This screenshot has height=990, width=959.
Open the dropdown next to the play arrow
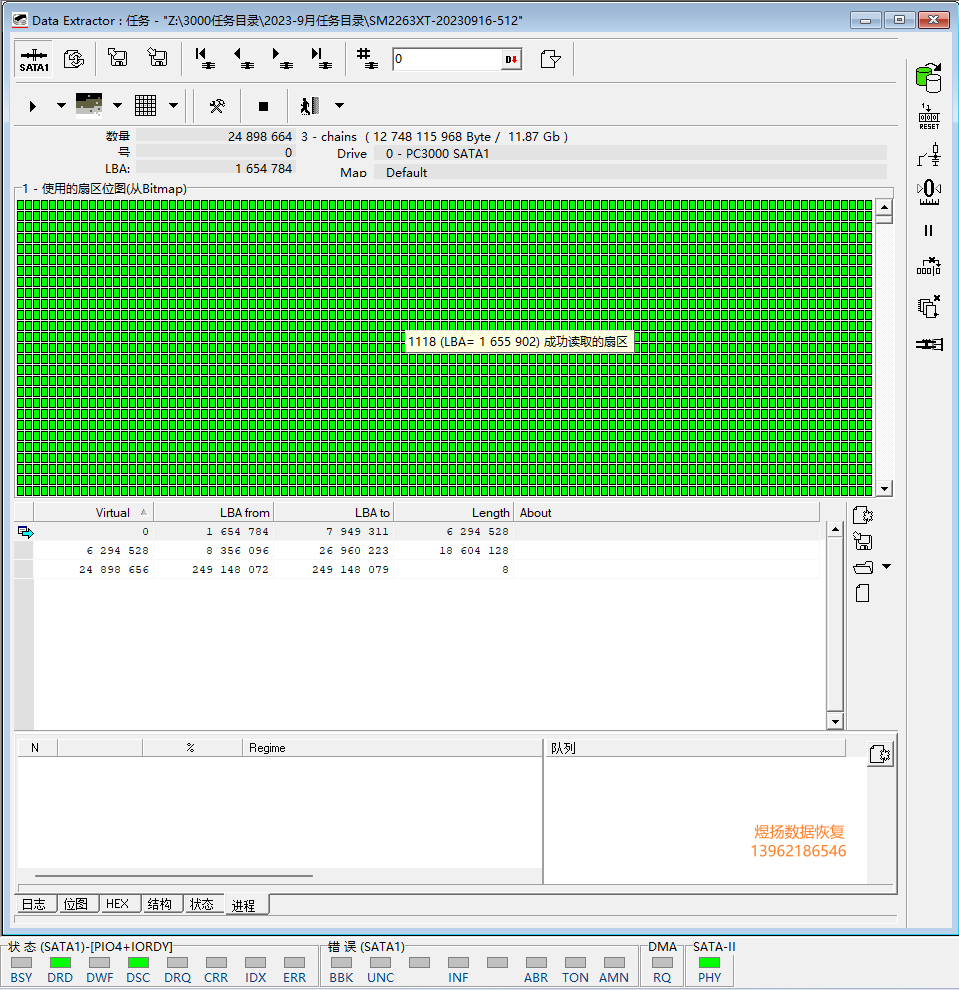(x=61, y=105)
